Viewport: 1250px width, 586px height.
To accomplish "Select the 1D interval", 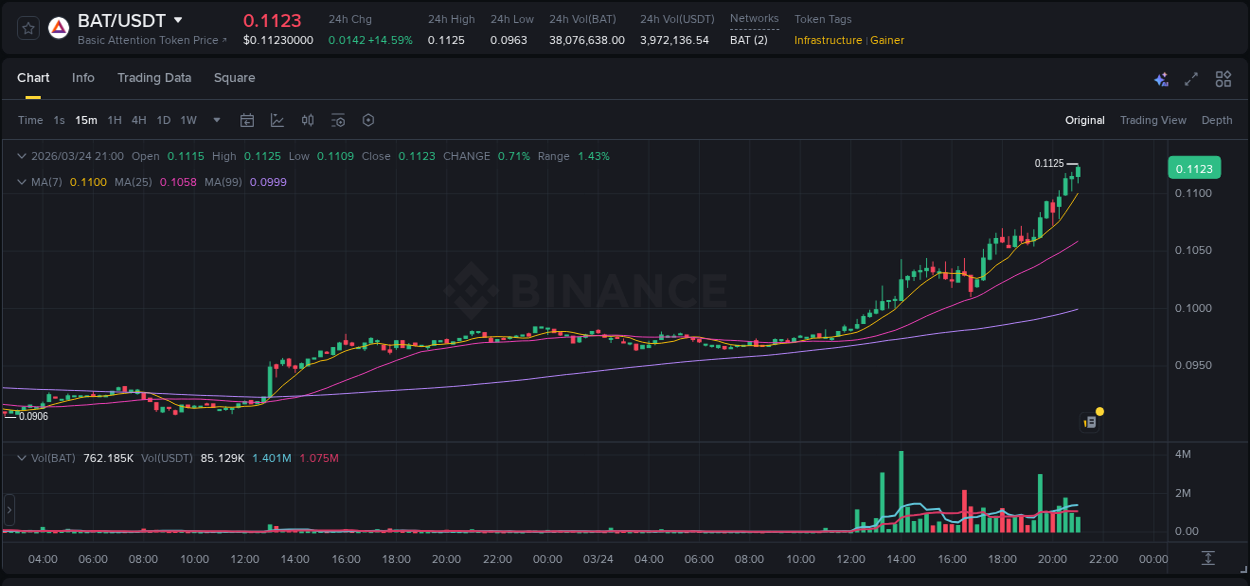I will (x=163, y=120).
